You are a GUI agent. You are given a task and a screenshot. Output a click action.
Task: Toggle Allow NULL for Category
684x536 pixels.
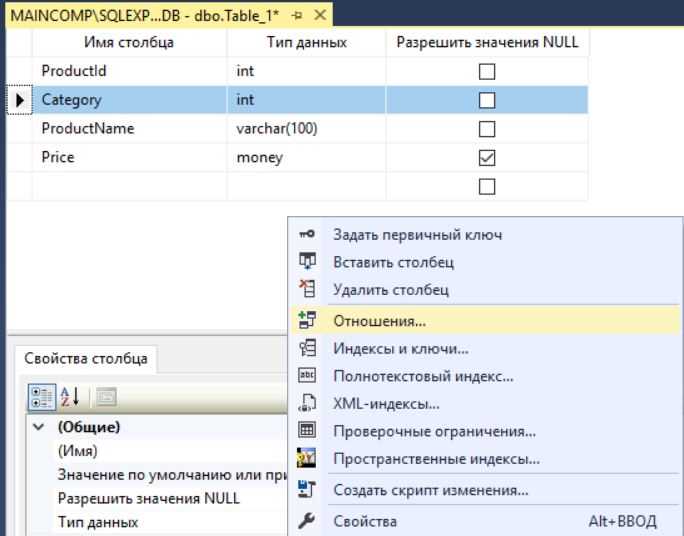(x=487, y=100)
